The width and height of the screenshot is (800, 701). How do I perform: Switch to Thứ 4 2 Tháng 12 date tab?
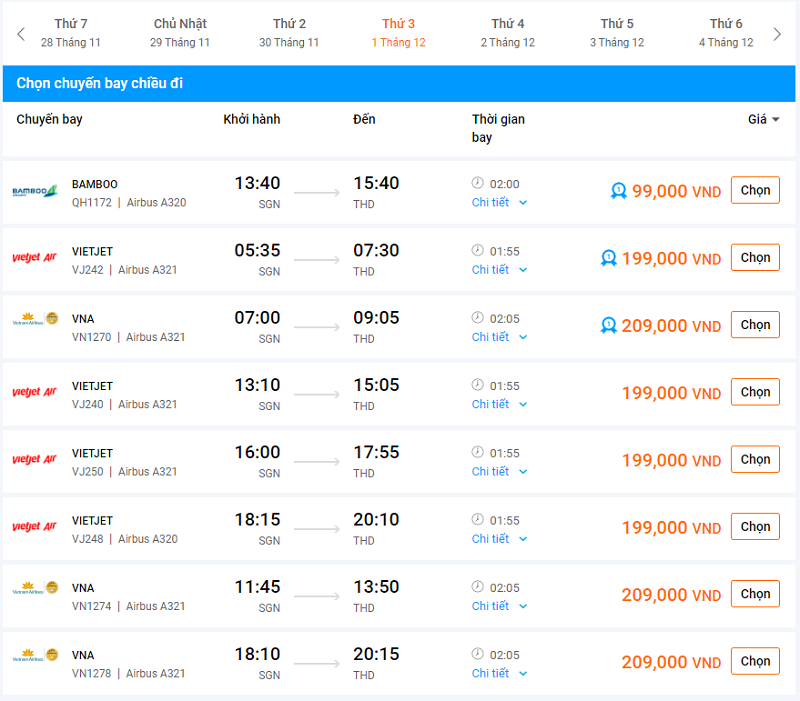[507, 33]
